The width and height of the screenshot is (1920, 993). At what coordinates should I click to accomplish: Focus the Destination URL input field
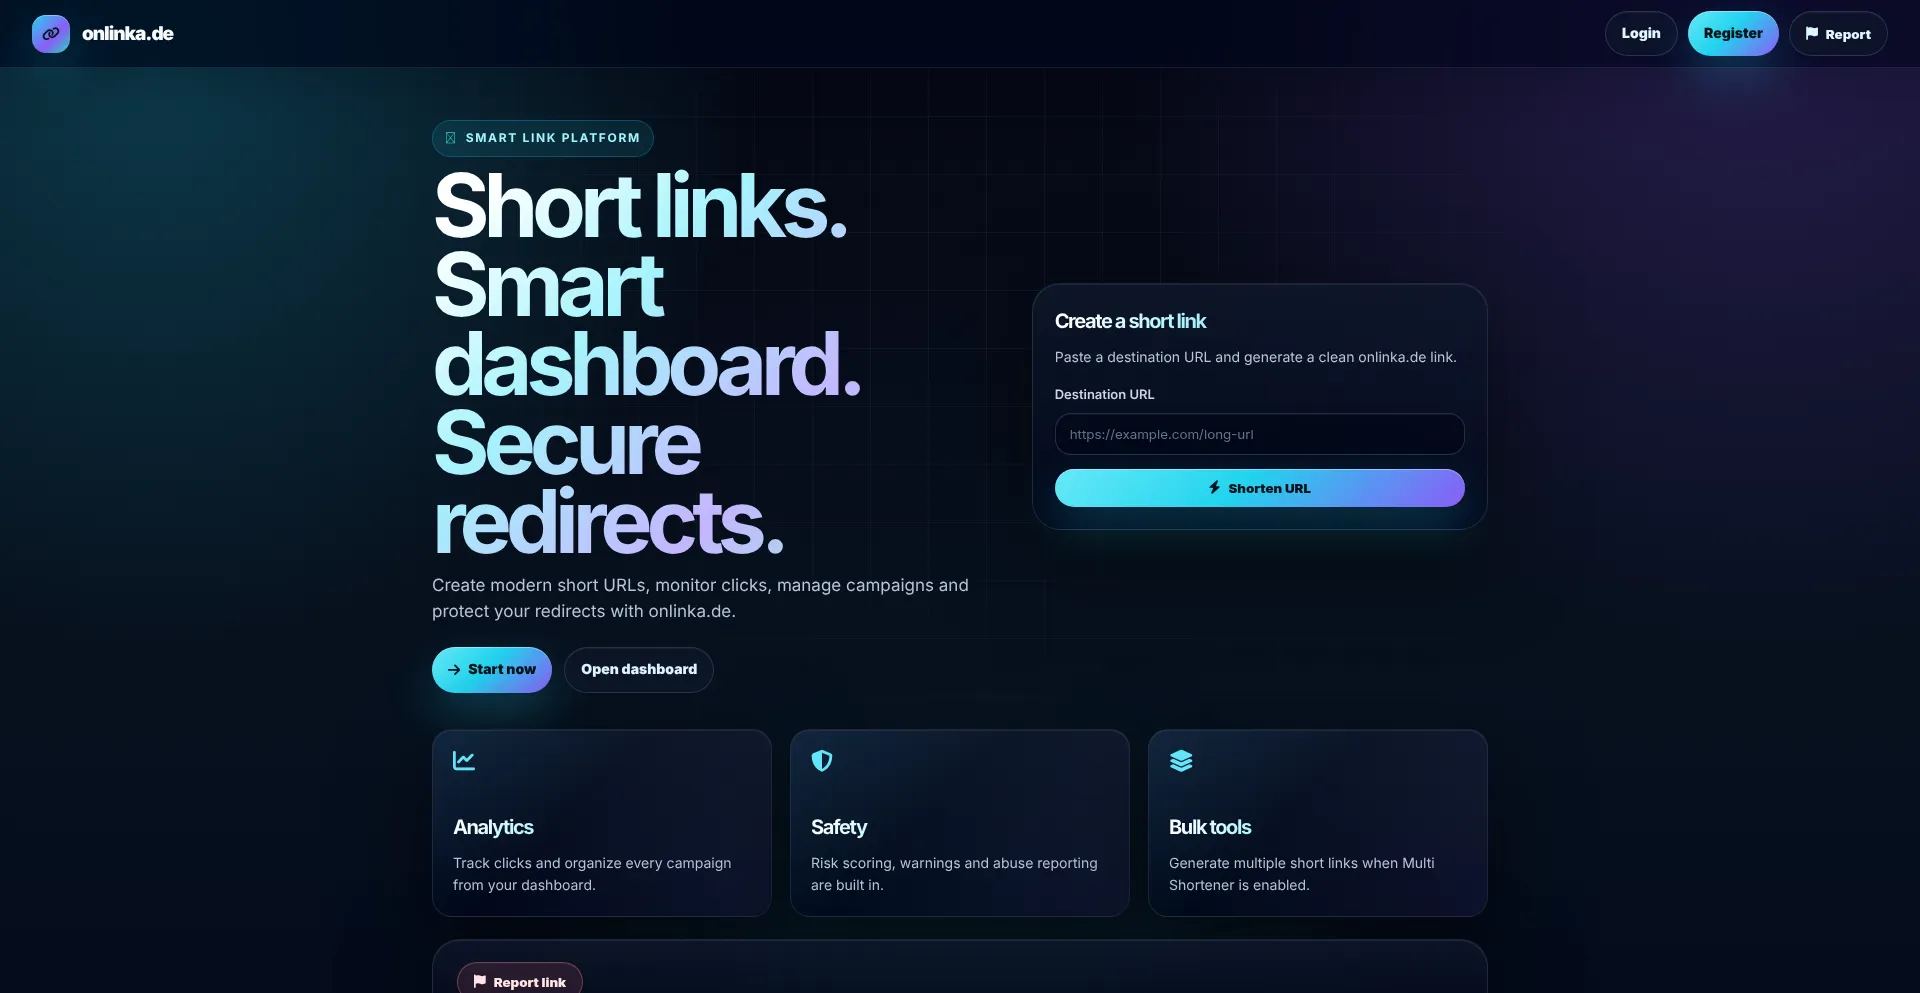click(x=1260, y=434)
